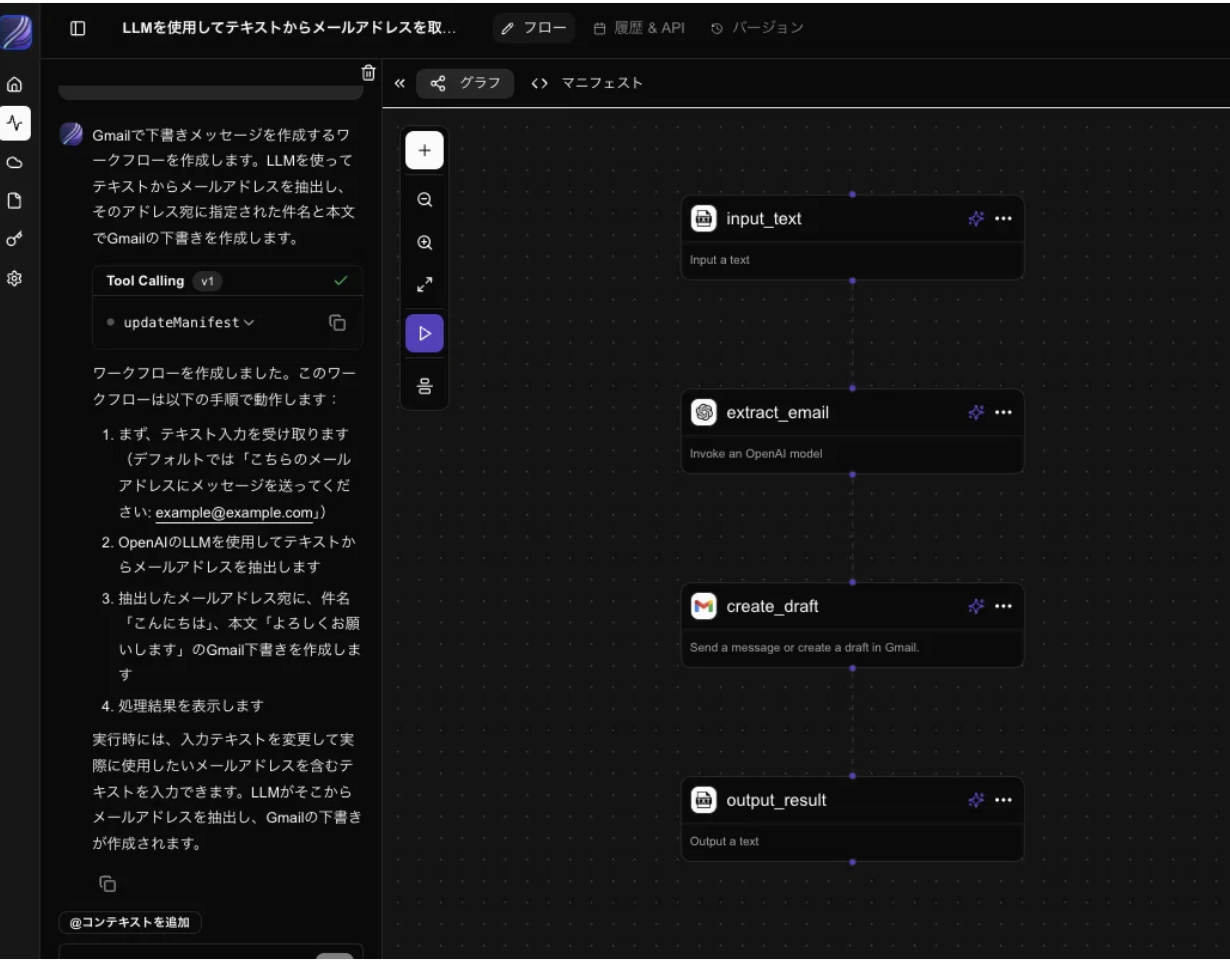This screenshot has height=960, width=1230.
Task: Click the sparkle AI icon on input_text node
Action: [976, 219]
